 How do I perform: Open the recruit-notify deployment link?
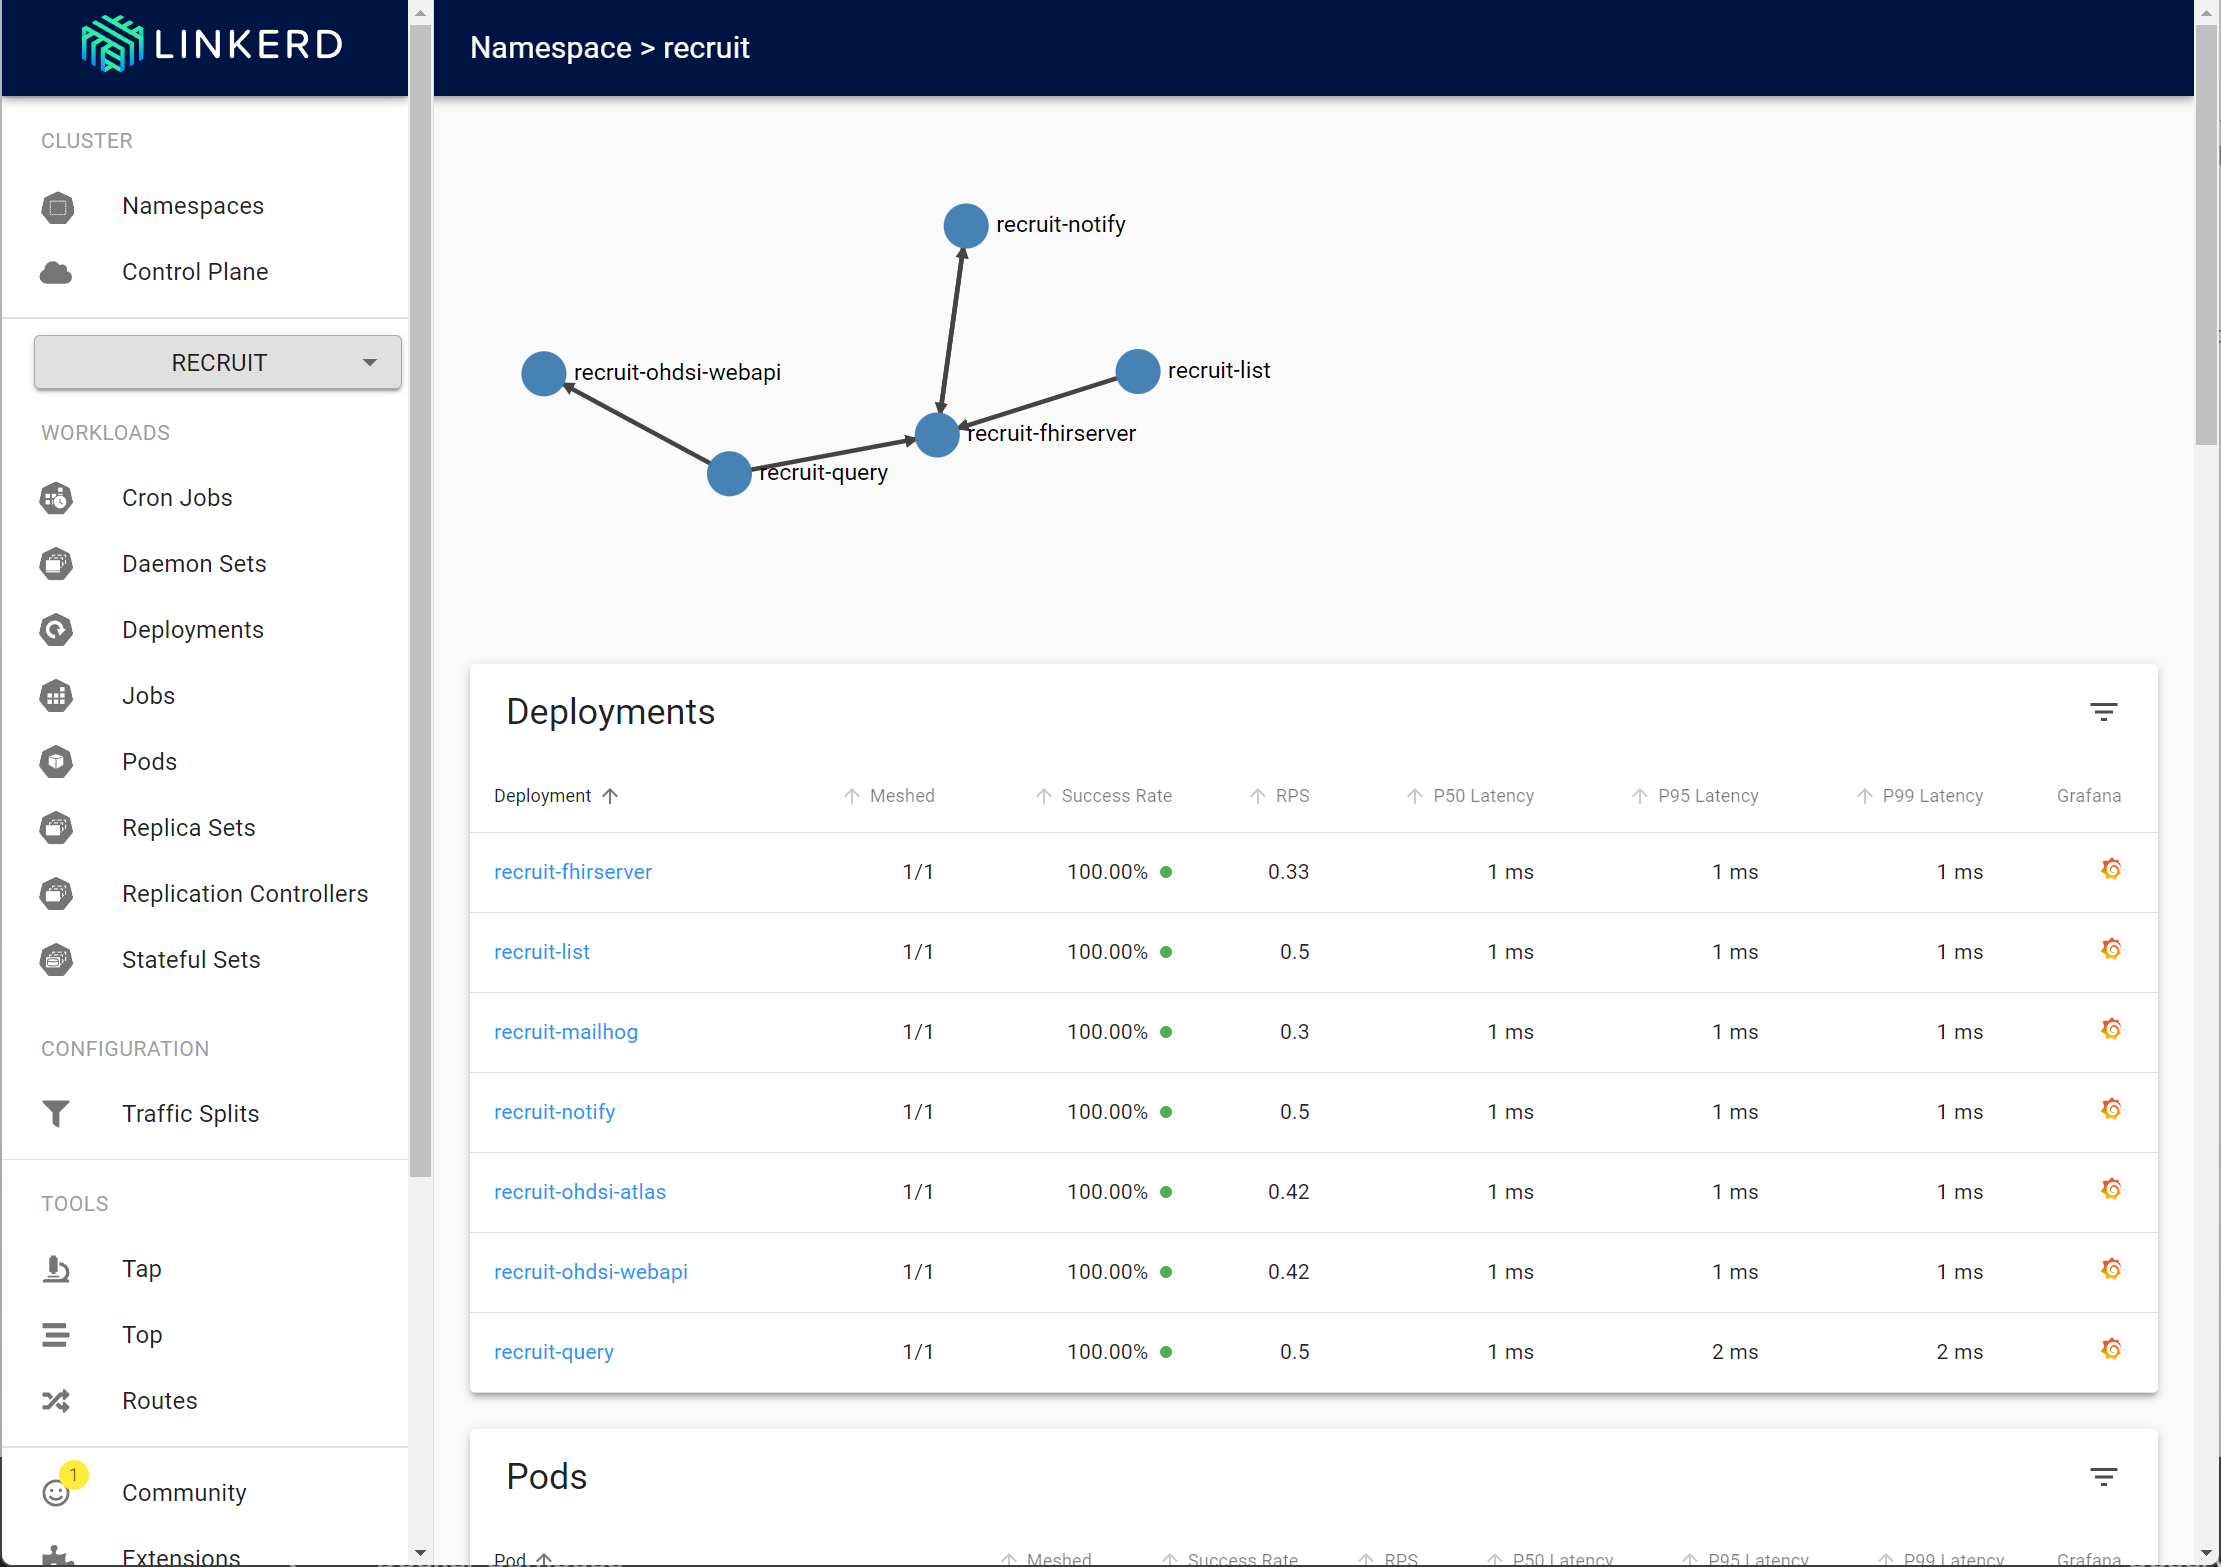pyautogui.click(x=555, y=1112)
